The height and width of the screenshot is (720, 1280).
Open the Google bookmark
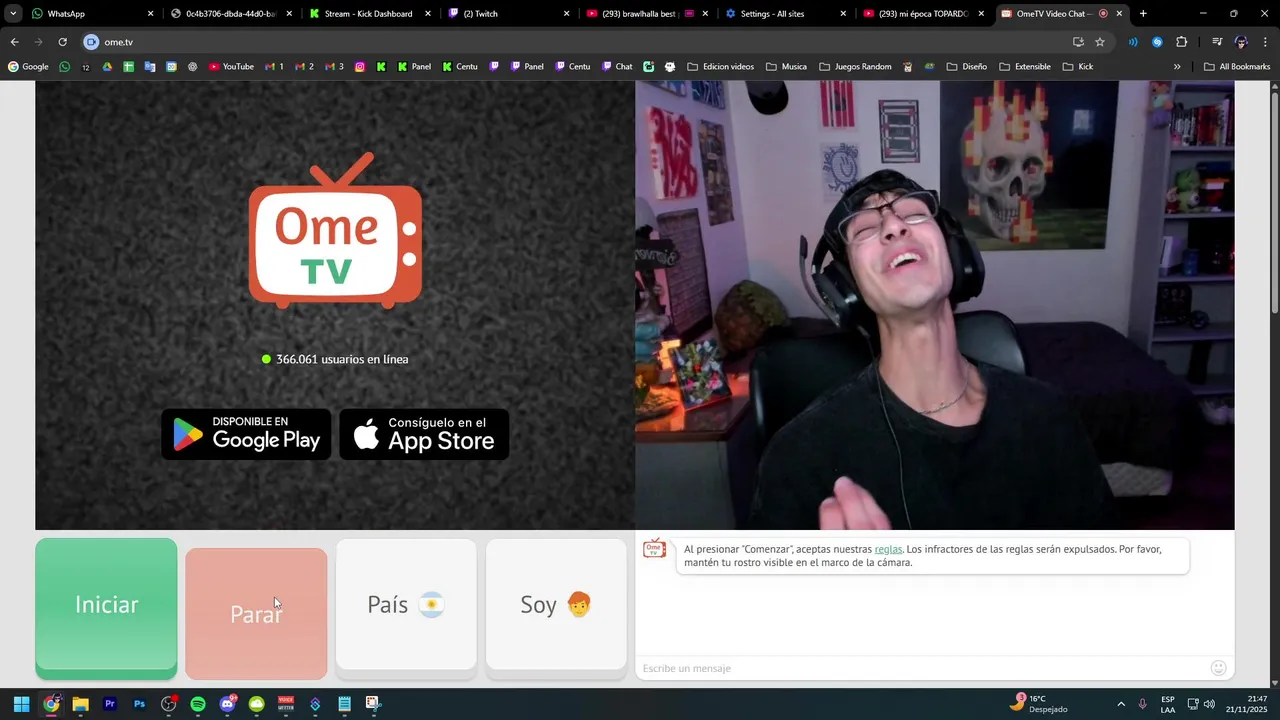[28, 67]
